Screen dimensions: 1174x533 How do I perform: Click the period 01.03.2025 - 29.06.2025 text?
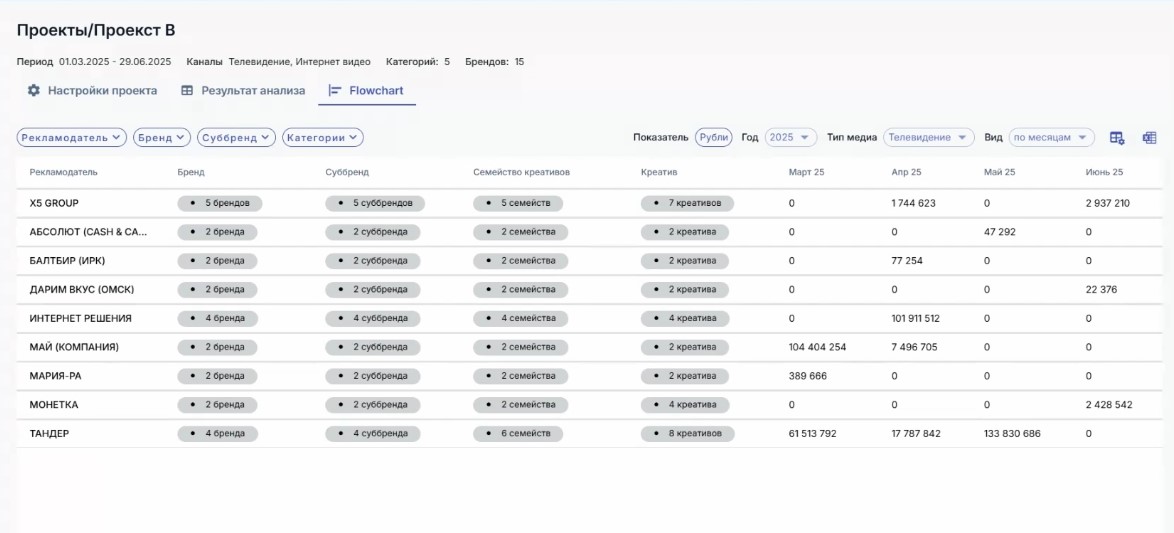pyautogui.click(x=115, y=62)
